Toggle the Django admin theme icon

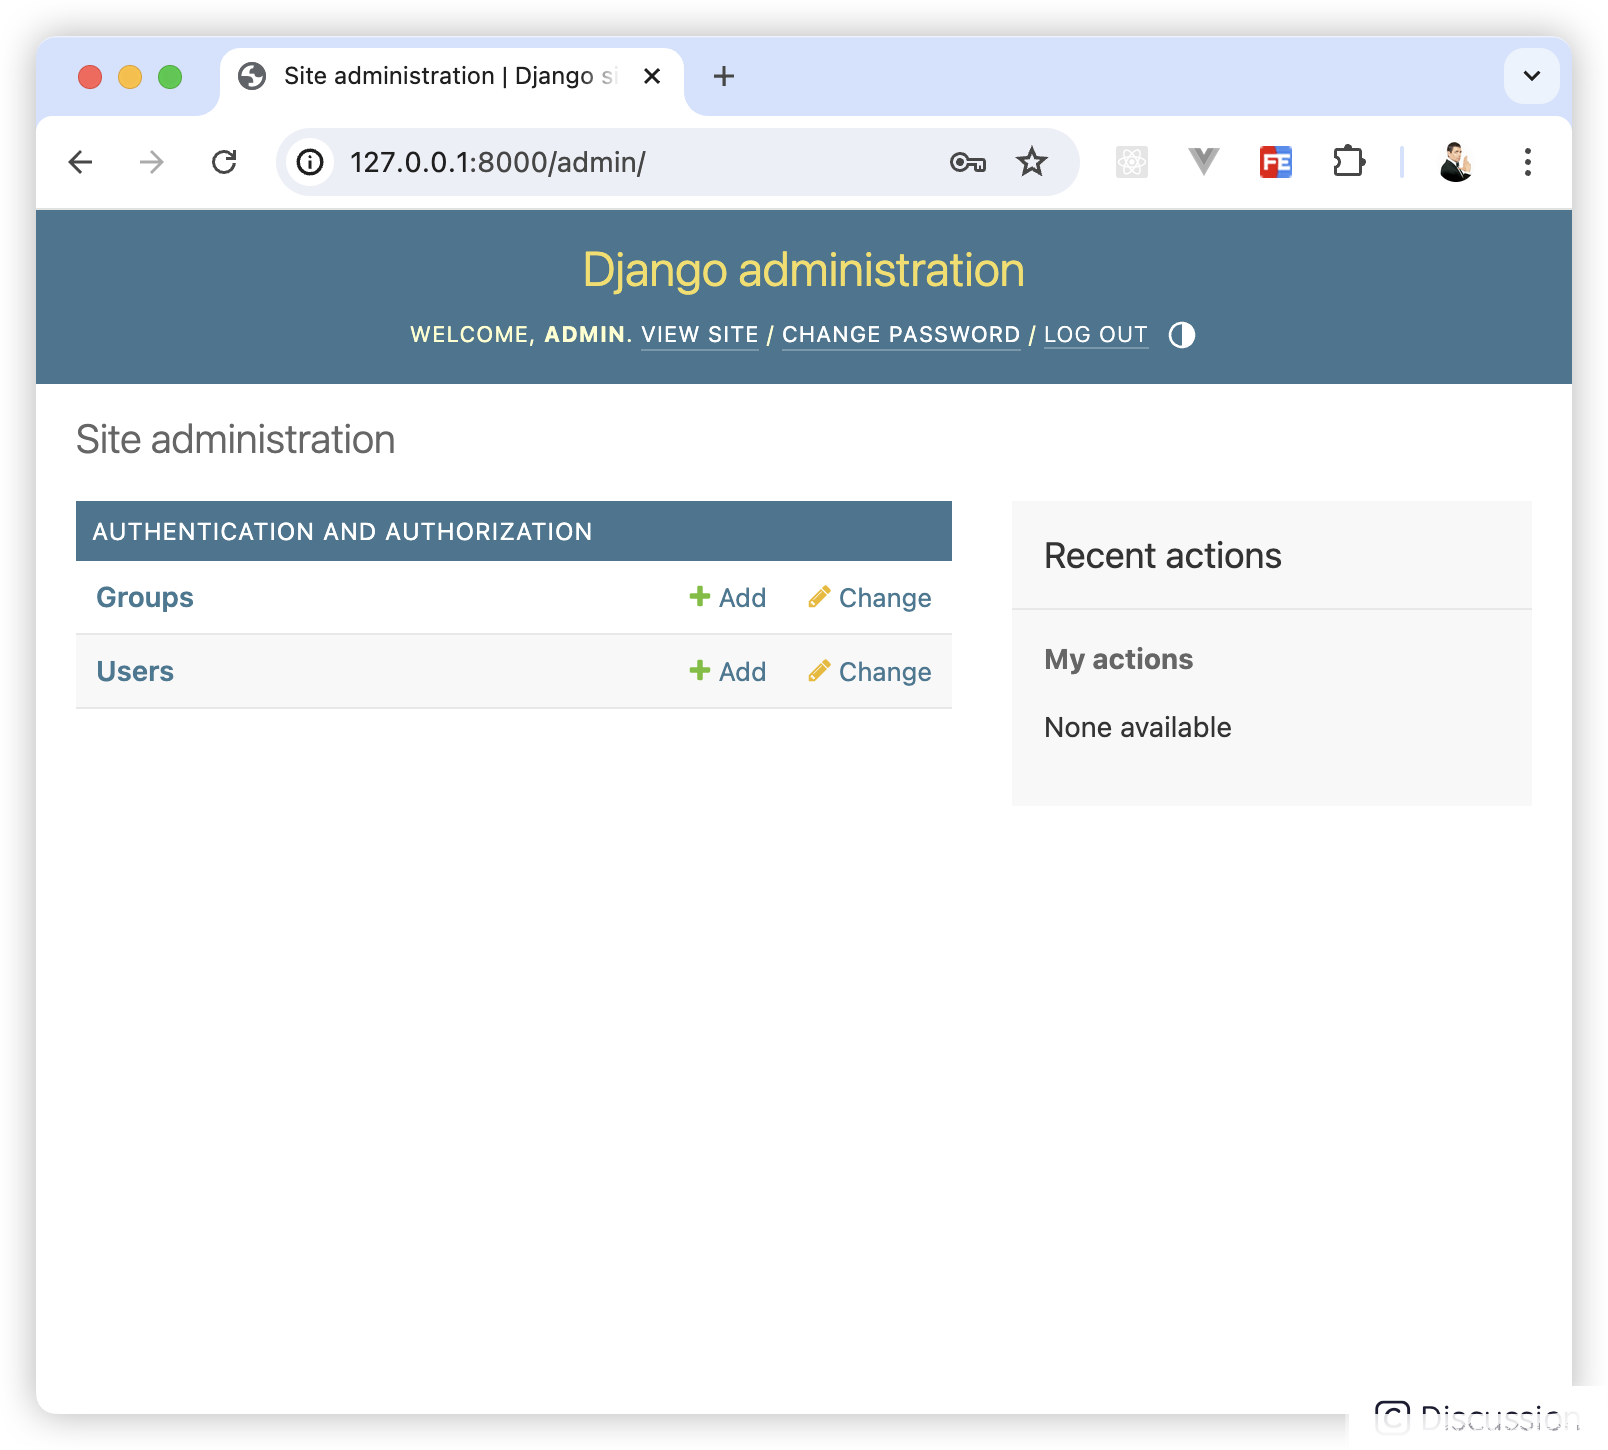[x=1181, y=335]
